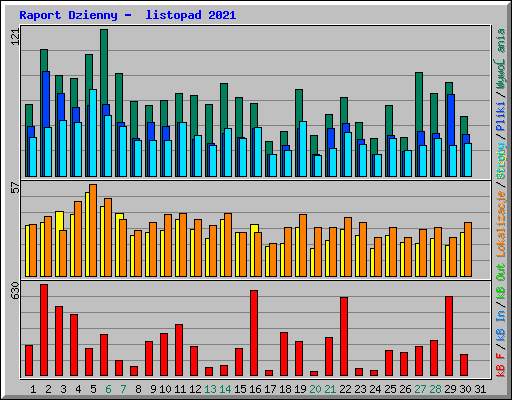Viewport: 512px width, 400px height.
Task: Click green weekend day label "6"
Action: point(108,389)
